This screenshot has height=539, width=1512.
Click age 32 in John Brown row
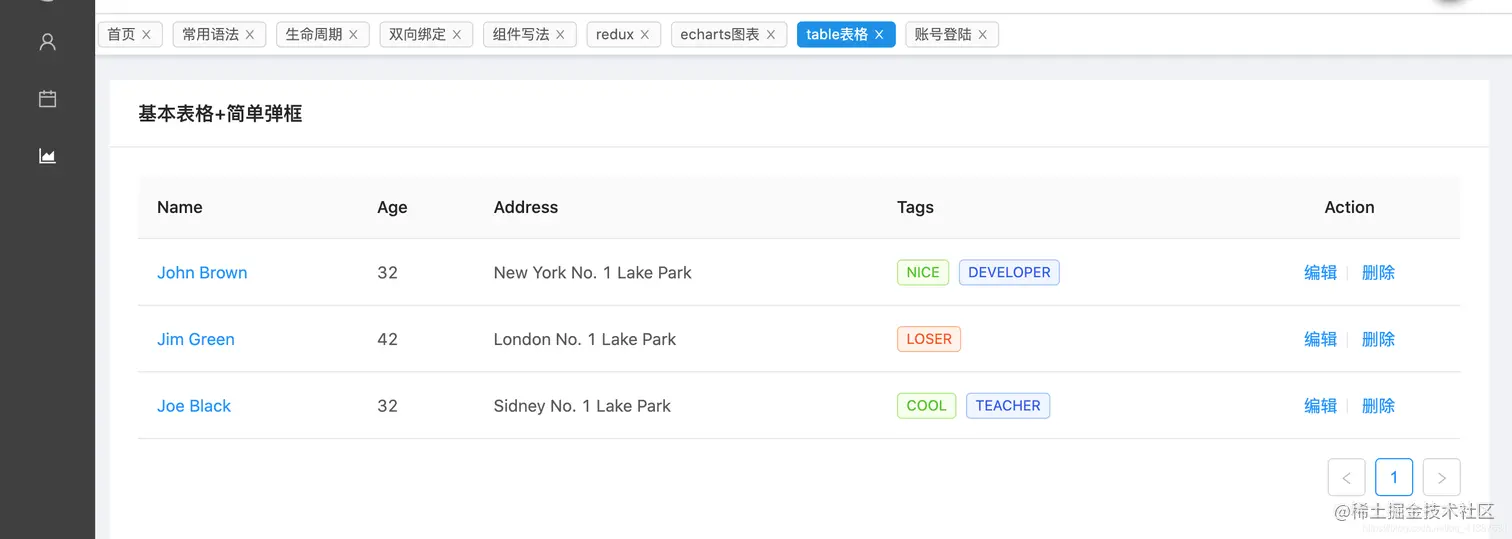click(387, 272)
